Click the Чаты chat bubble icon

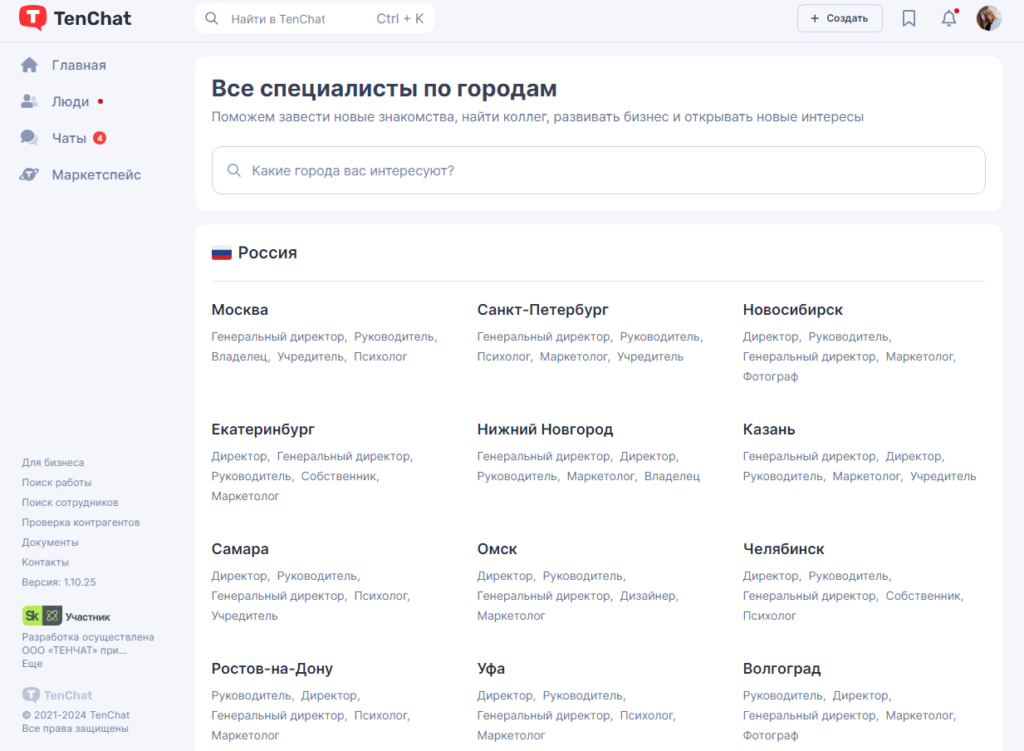(30, 138)
